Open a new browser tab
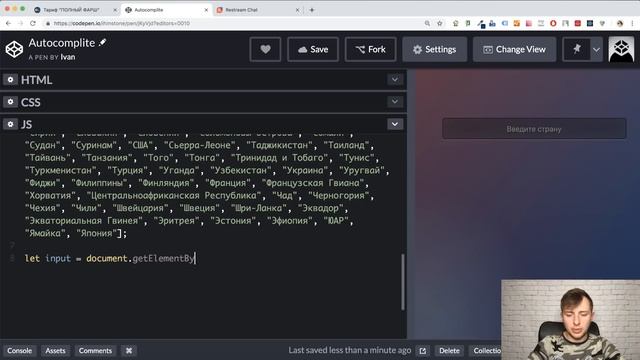640x360 pixels. pos(312,10)
